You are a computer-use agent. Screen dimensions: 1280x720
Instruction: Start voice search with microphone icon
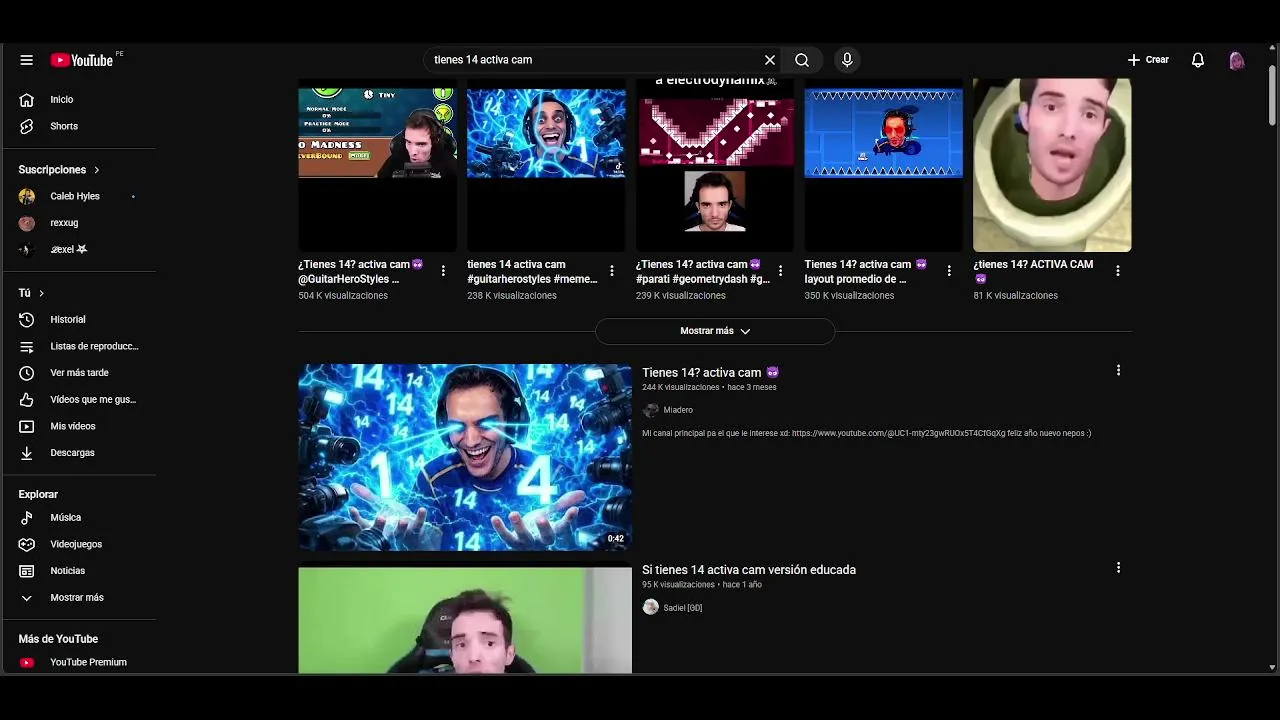[847, 60]
